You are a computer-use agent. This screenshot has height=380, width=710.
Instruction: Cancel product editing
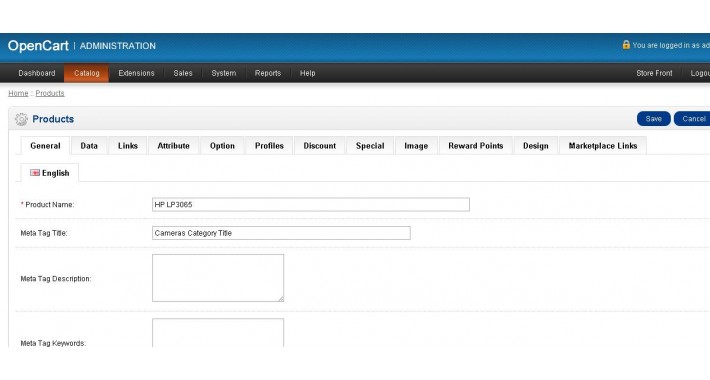pyautogui.click(x=692, y=119)
